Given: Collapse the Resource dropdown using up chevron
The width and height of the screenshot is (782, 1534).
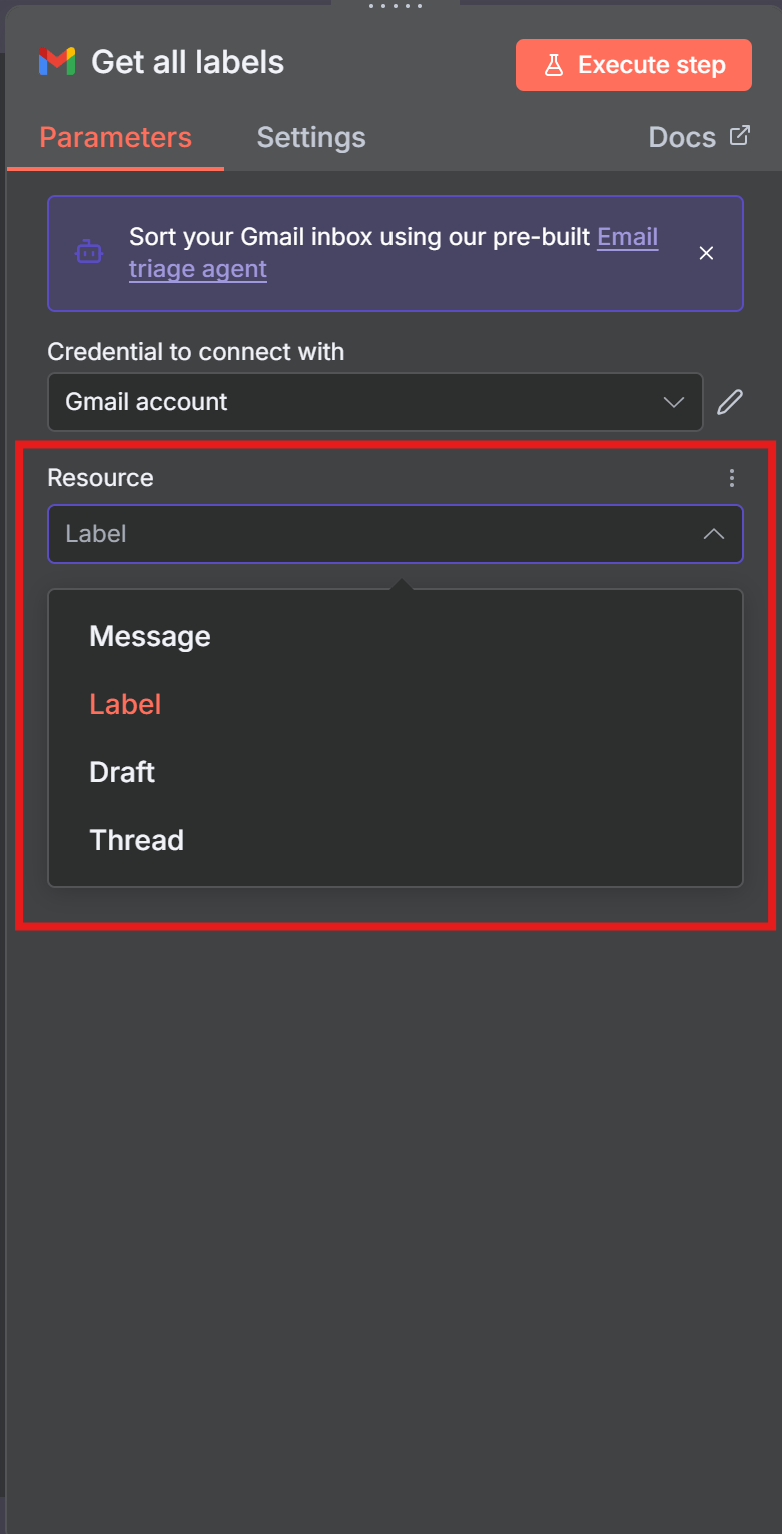Looking at the screenshot, I should (x=713, y=534).
